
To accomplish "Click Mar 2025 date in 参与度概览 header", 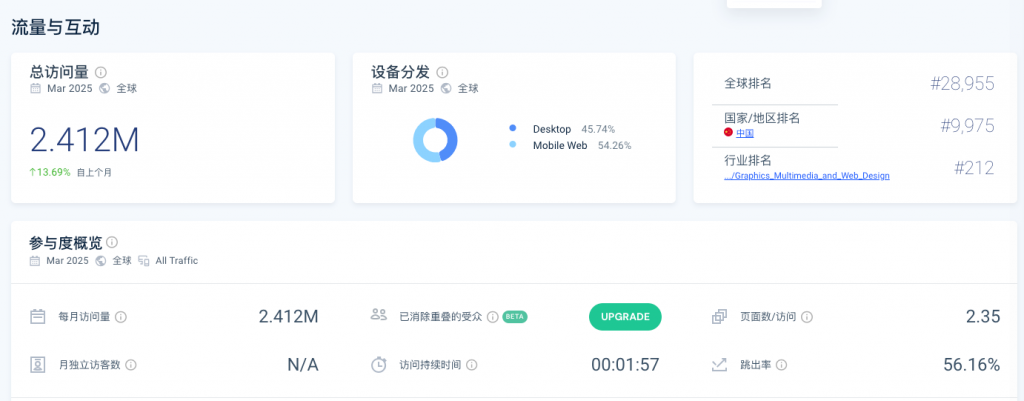I will (67, 261).
